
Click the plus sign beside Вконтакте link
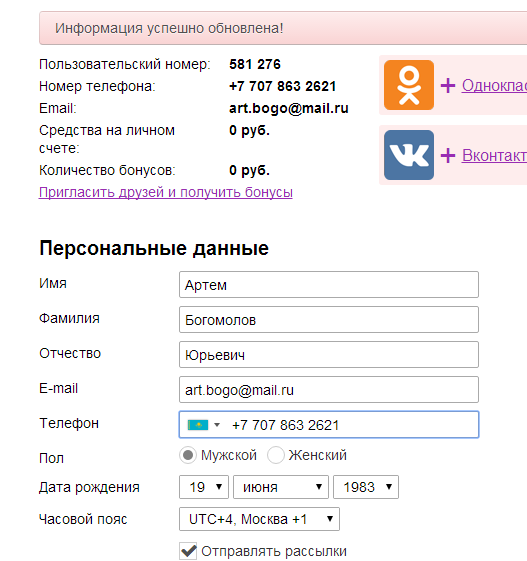click(x=448, y=156)
